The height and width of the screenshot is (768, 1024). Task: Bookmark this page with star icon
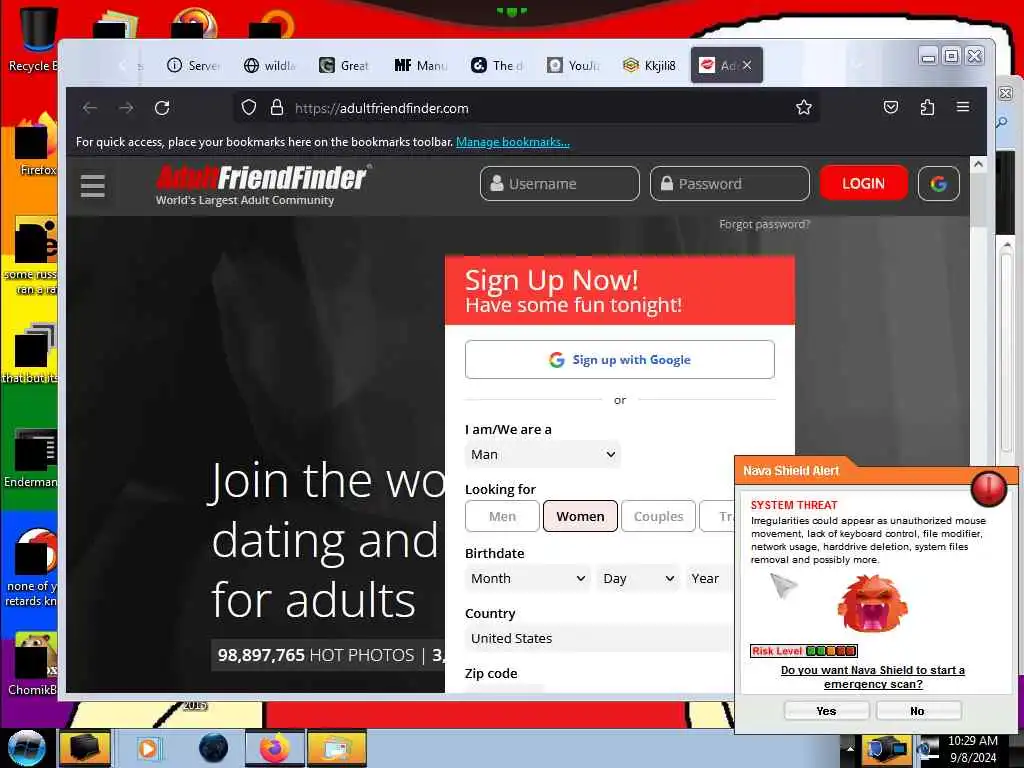[x=804, y=107]
